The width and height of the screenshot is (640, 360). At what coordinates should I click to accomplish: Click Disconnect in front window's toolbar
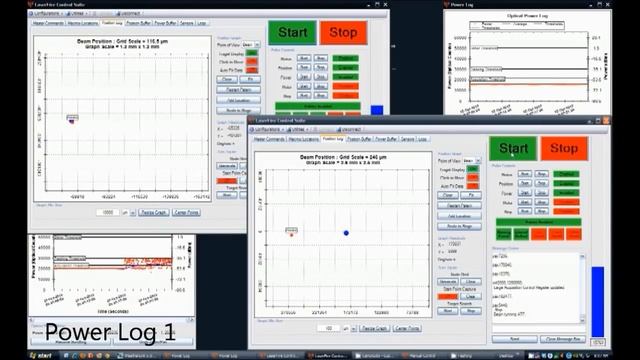click(x=349, y=129)
